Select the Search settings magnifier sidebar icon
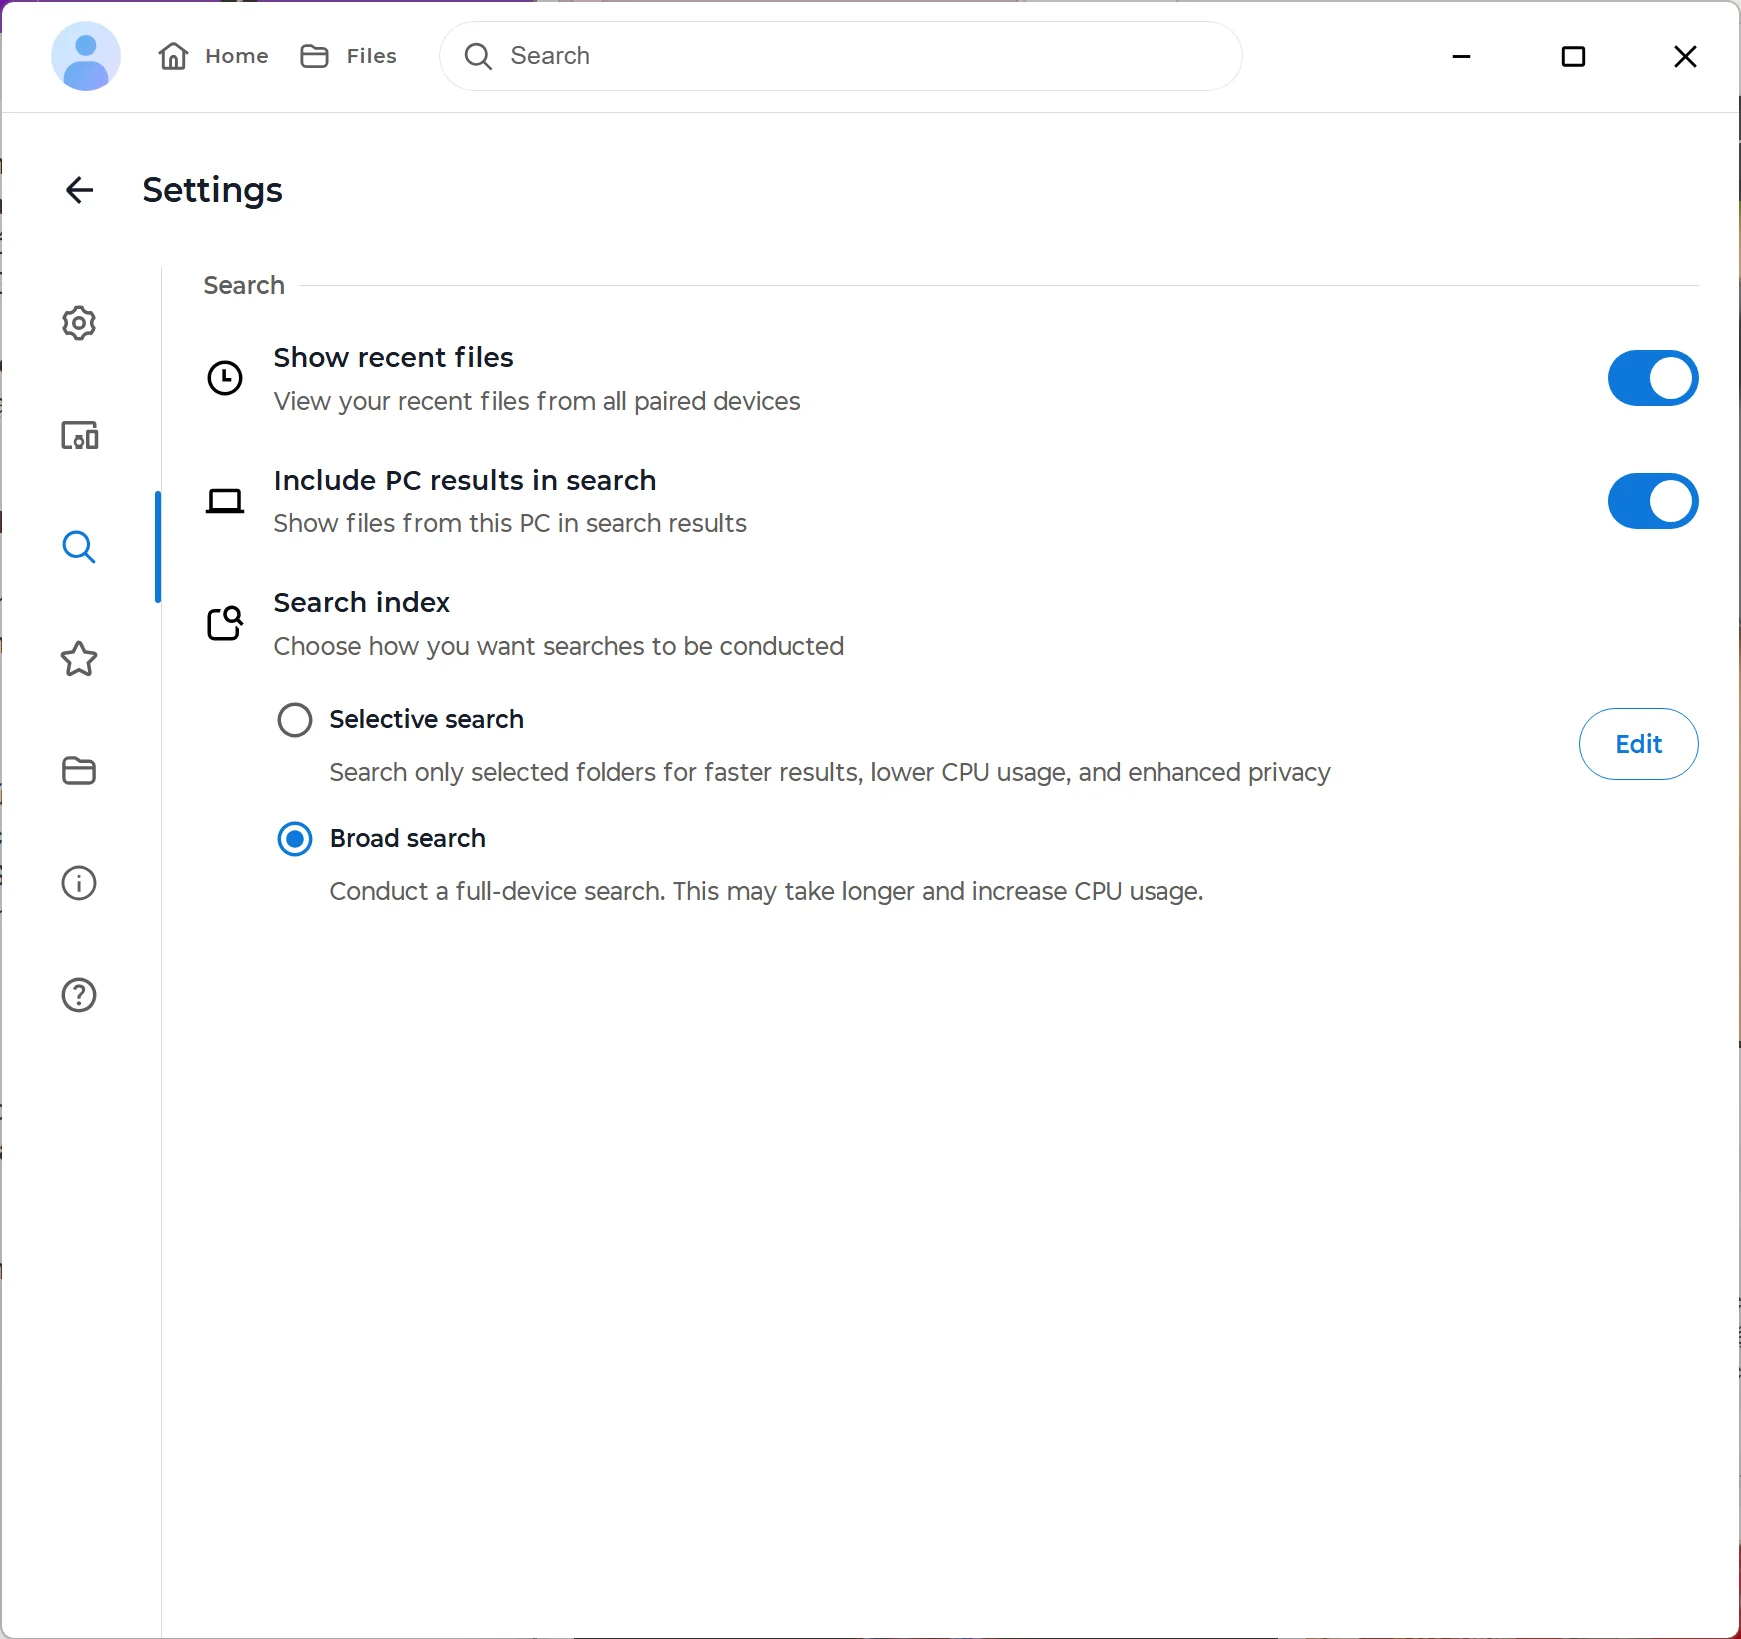Screen dimensions: 1741x1639 [x=79, y=547]
